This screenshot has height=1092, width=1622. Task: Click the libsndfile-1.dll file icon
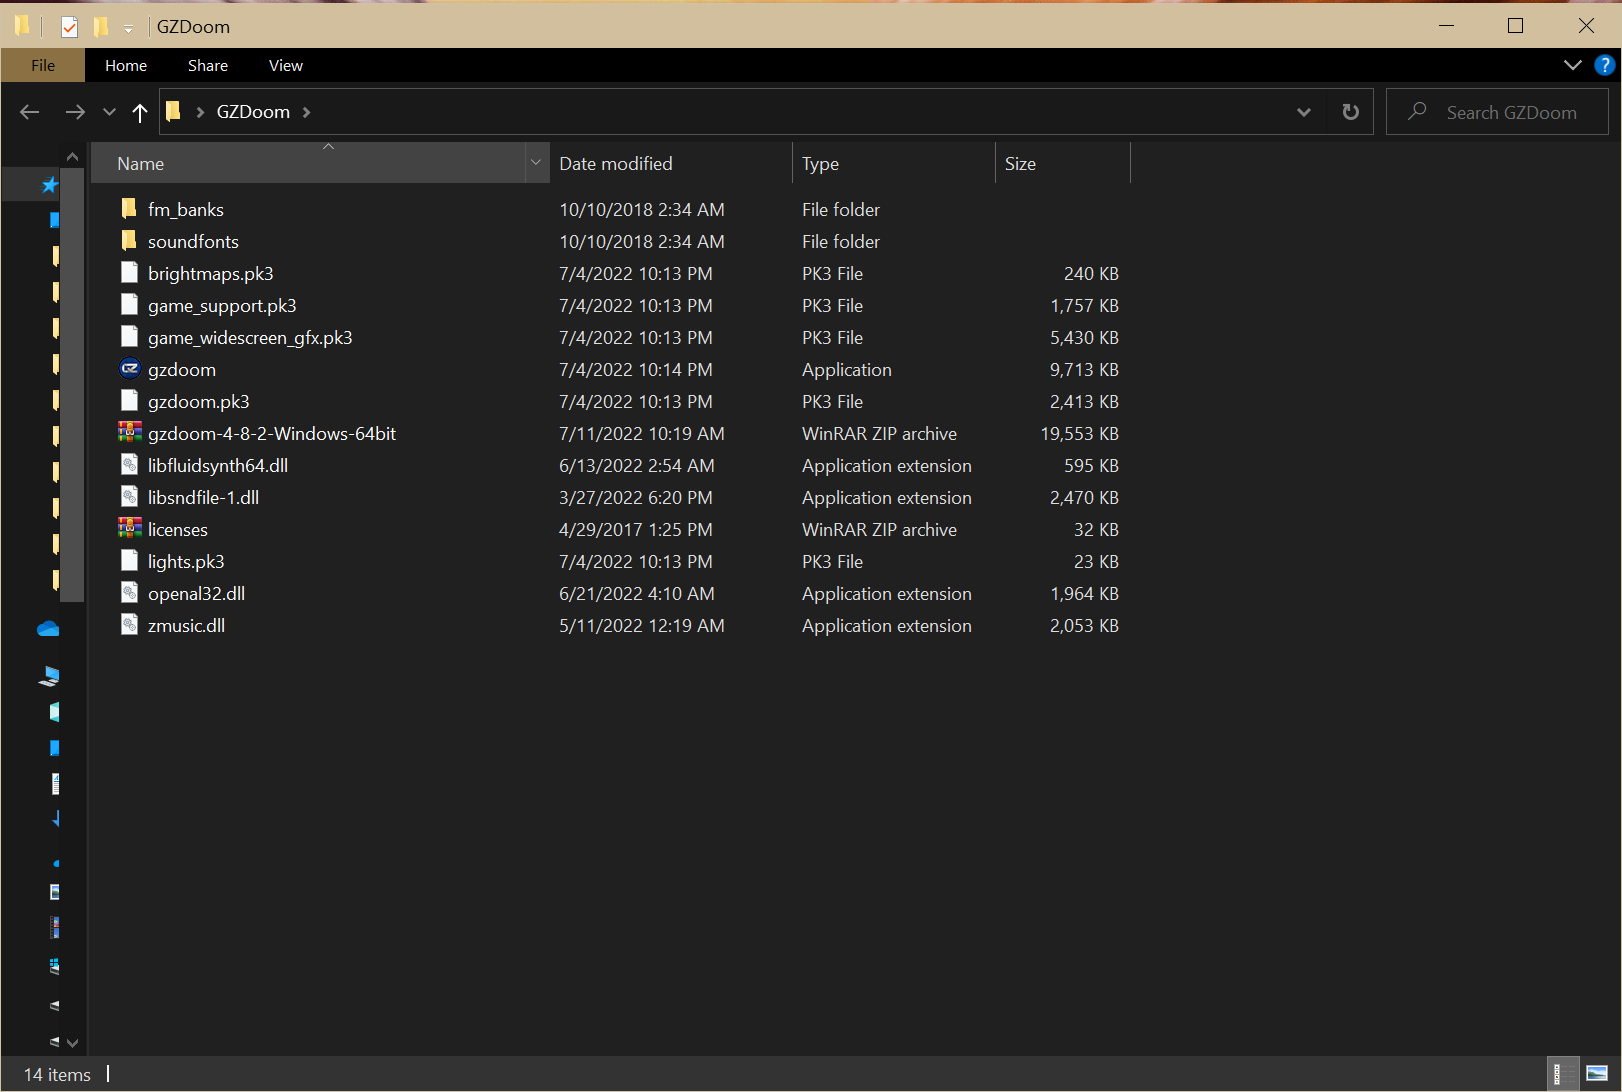tap(129, 497)
